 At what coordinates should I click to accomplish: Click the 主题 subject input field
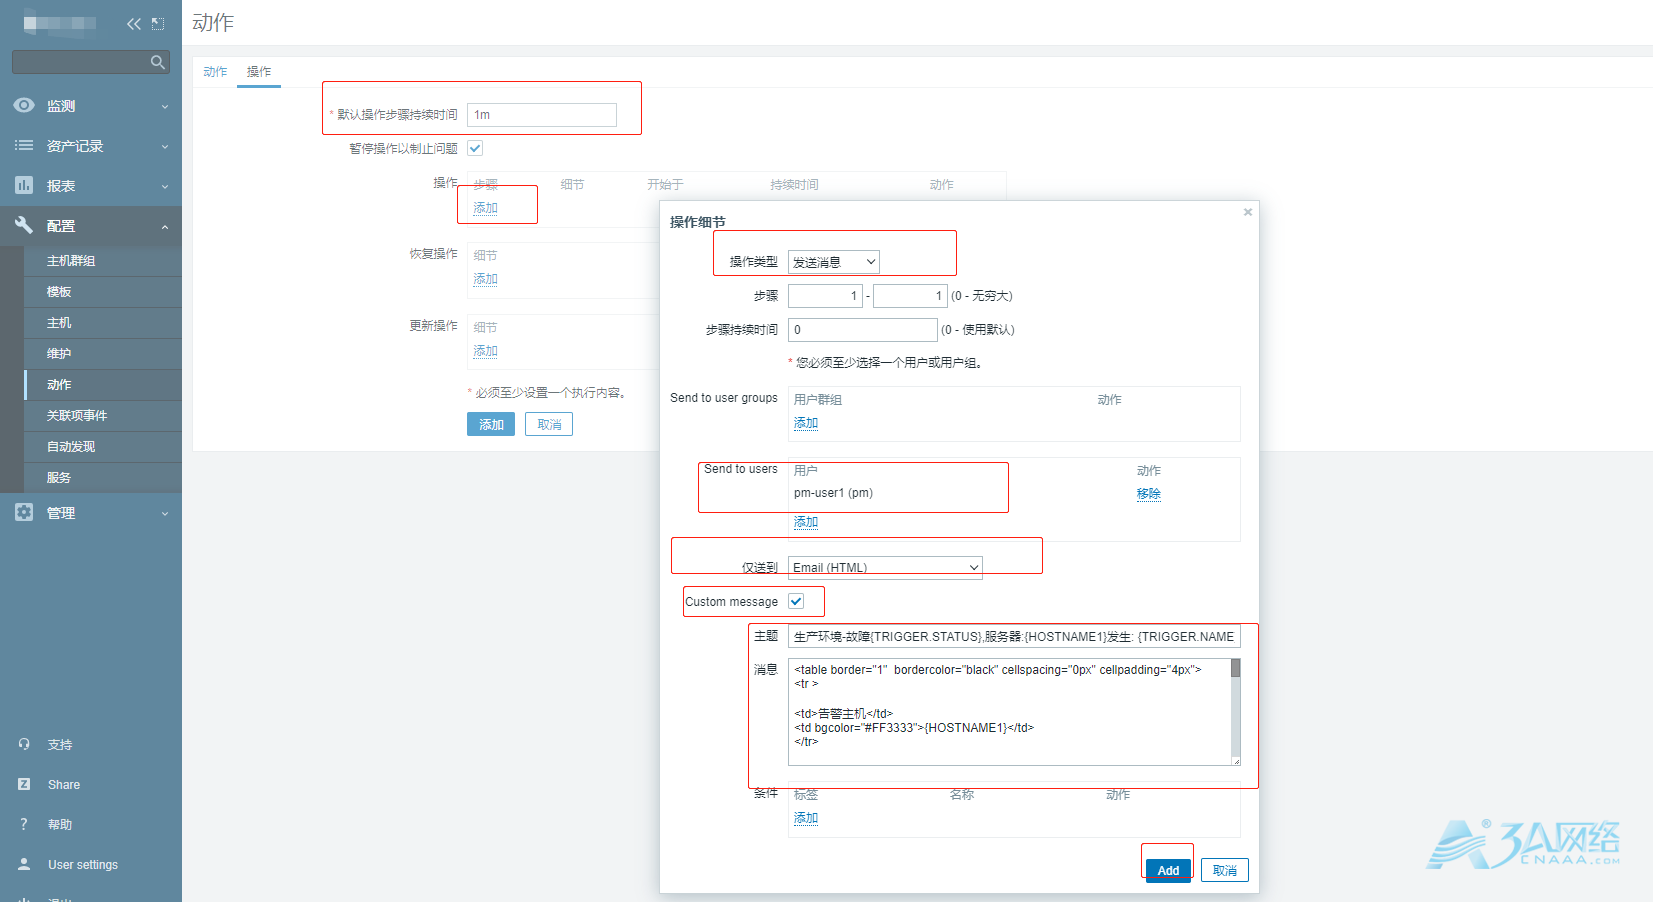[1014, 636]
